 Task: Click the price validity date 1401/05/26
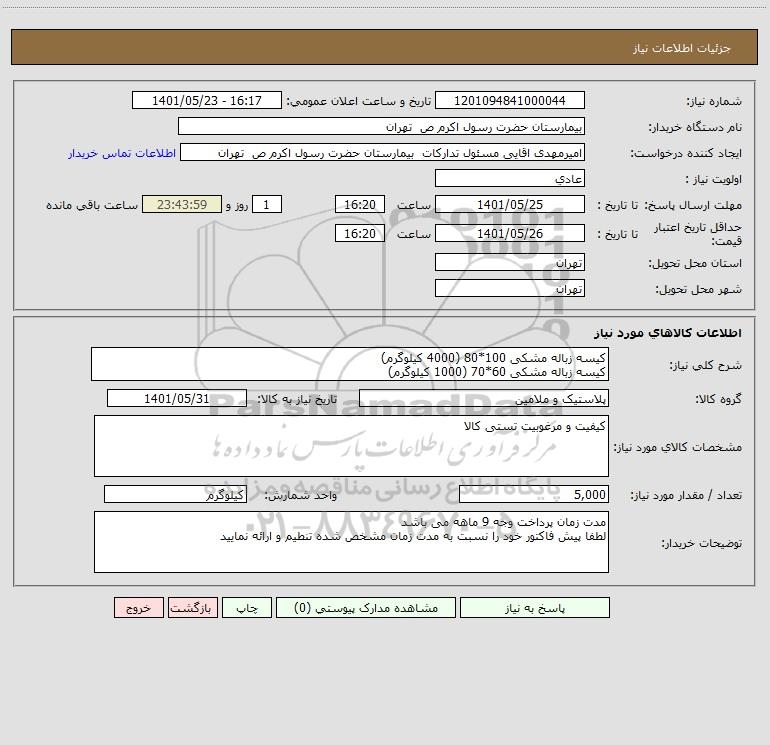coord(510,233)
